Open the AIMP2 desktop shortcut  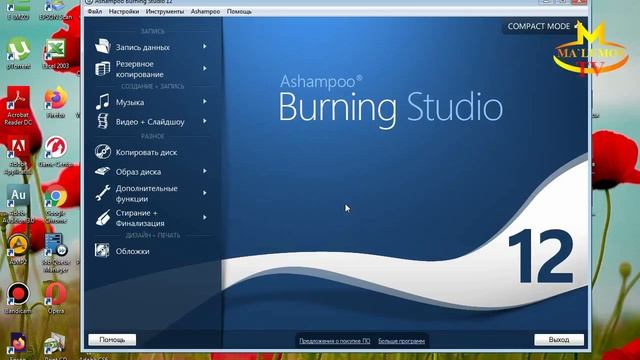click(18, 250)
